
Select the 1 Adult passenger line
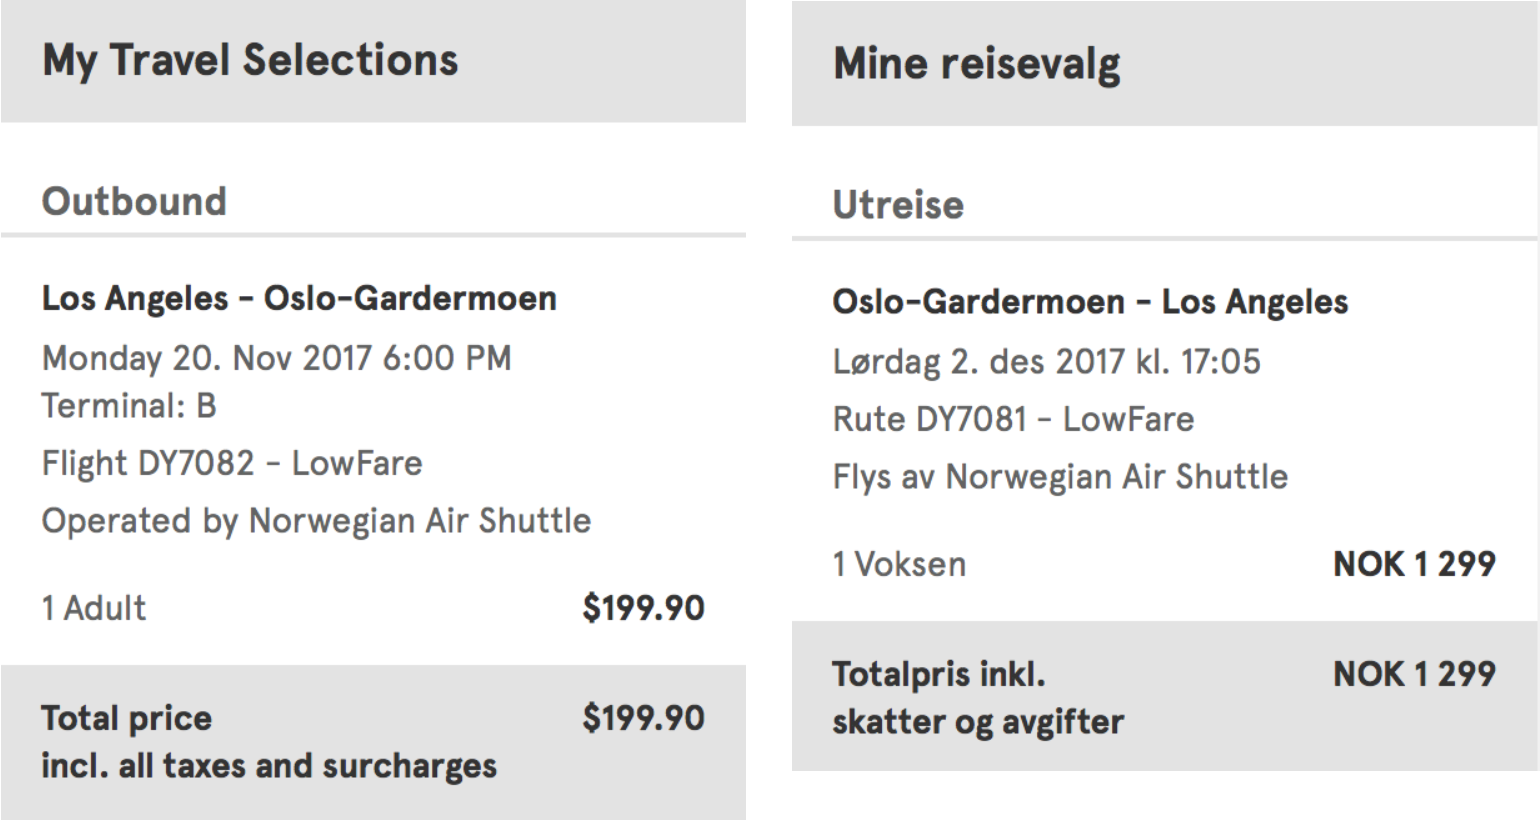pos(94,608)
